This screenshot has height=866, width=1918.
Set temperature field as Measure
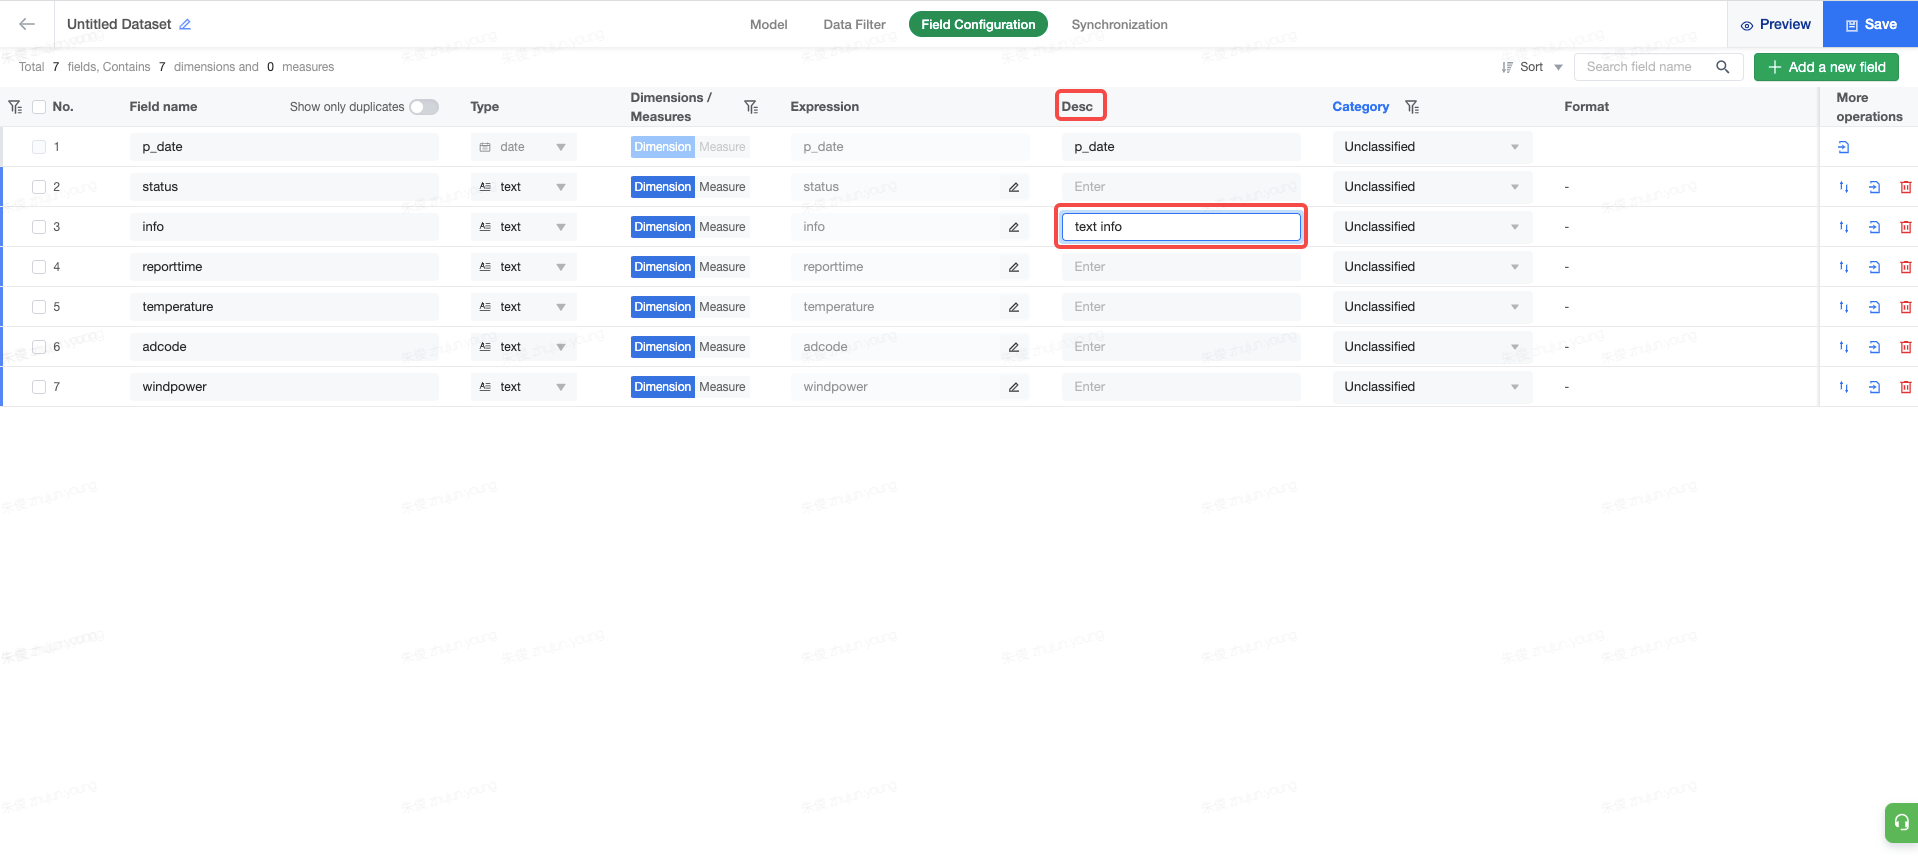click(722, 307)
